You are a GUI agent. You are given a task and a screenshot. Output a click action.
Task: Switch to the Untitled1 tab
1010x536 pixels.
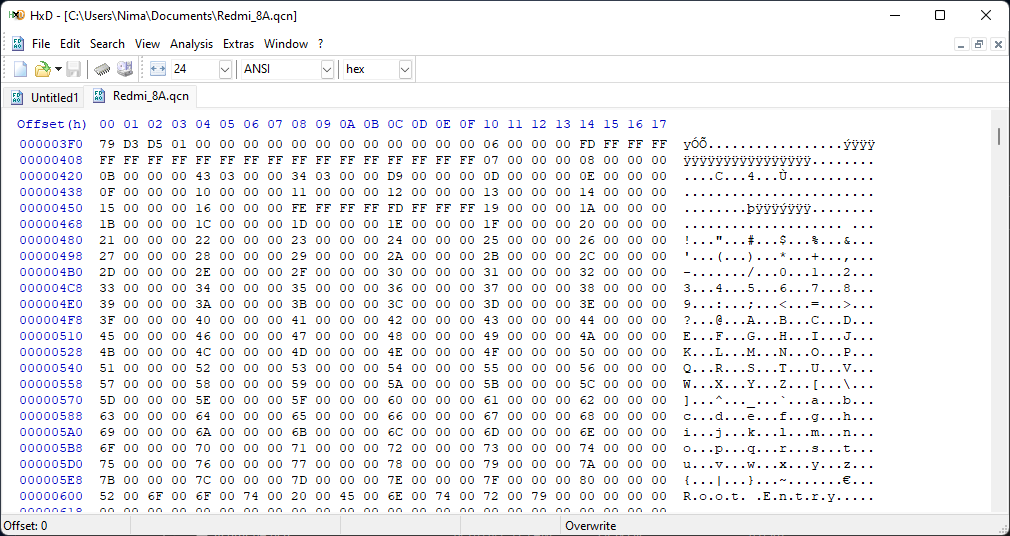(x=45, y=97)
